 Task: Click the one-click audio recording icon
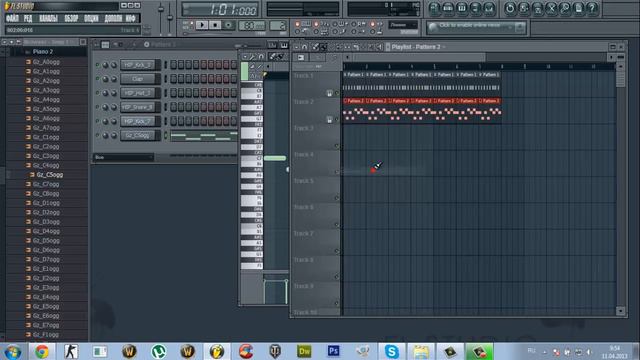[x=565, y=8]
